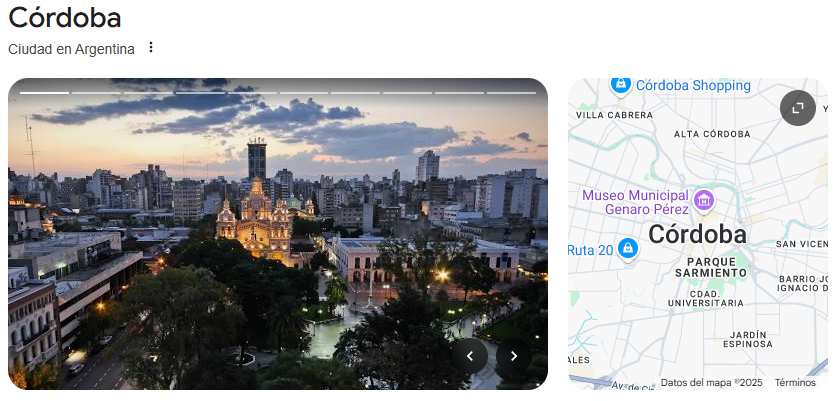Show the next photo in the carousel
This screenshot has width=837, height=401.
coord(514,355)
